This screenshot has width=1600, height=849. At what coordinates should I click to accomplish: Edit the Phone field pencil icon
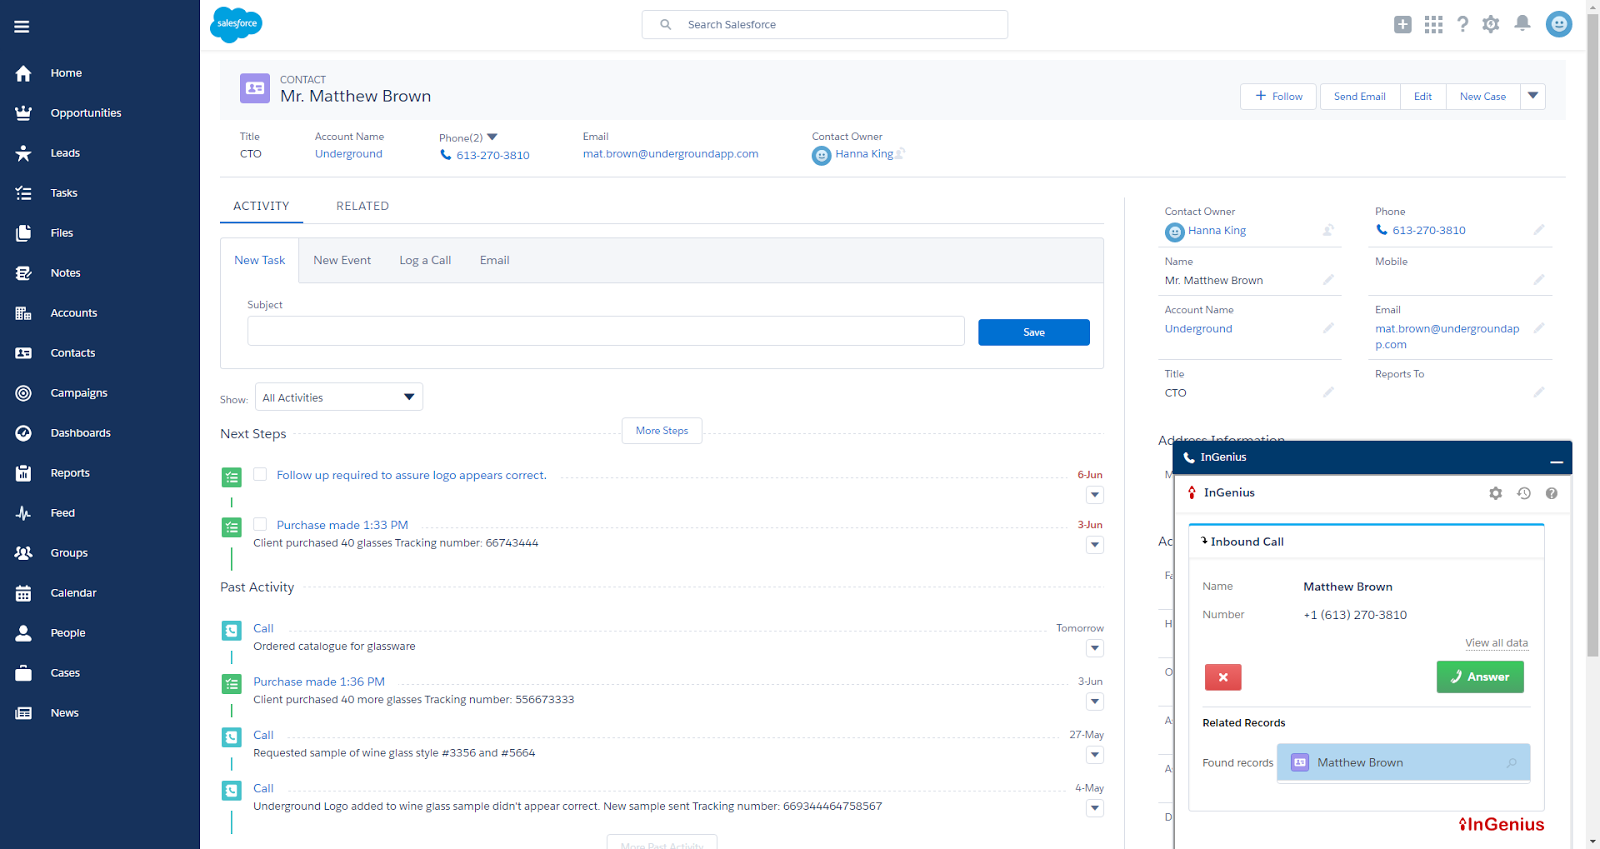tap(1539, 230)
